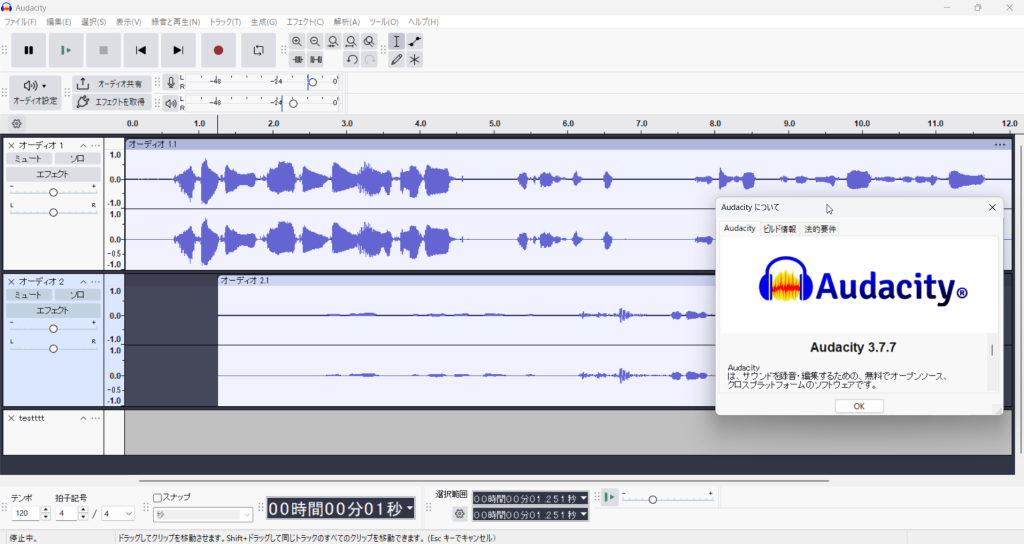Close the testttt label track
The image size is (1024, 544).
11,418
